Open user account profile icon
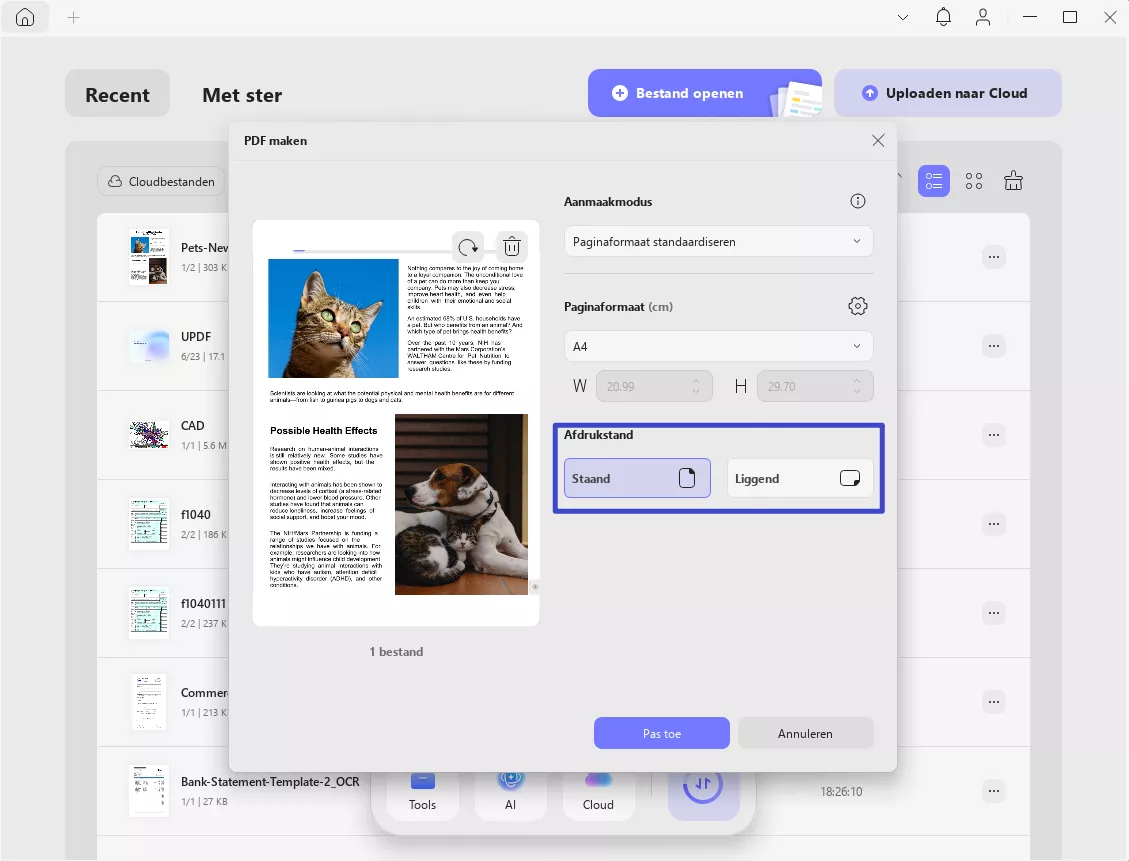The image size is (1129, 861). (983, 17)
